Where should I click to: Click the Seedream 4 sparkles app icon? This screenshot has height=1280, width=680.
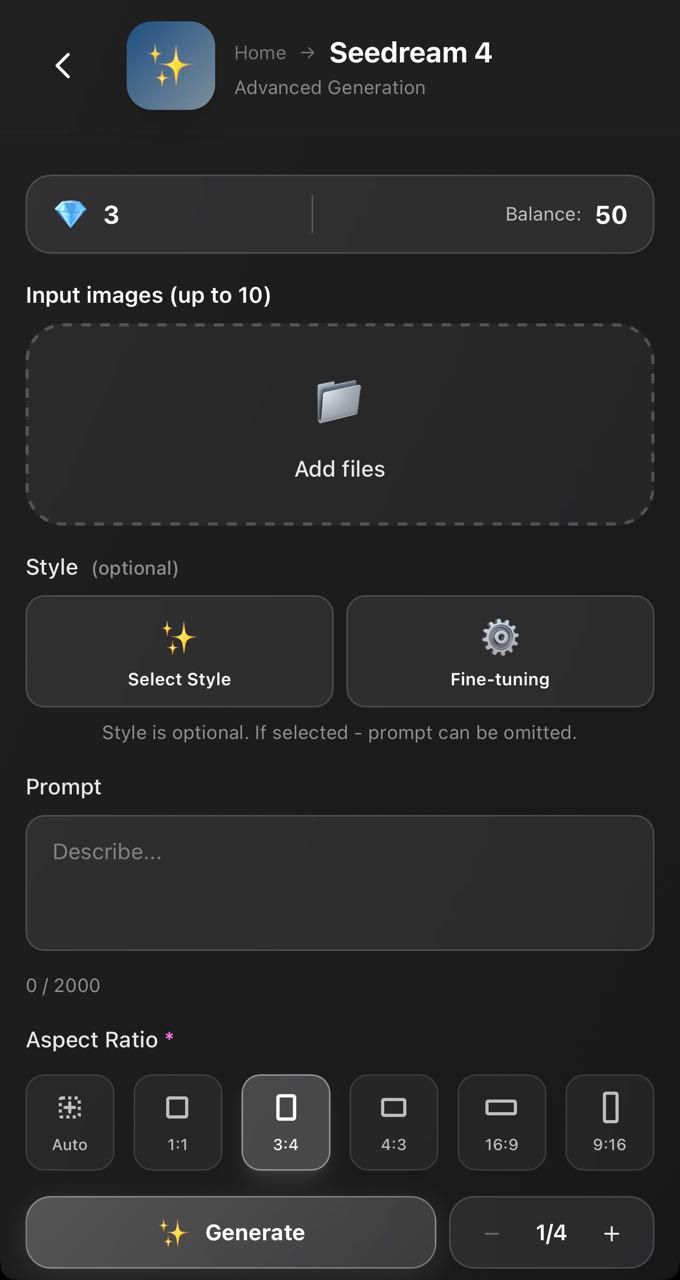point(170,65)
